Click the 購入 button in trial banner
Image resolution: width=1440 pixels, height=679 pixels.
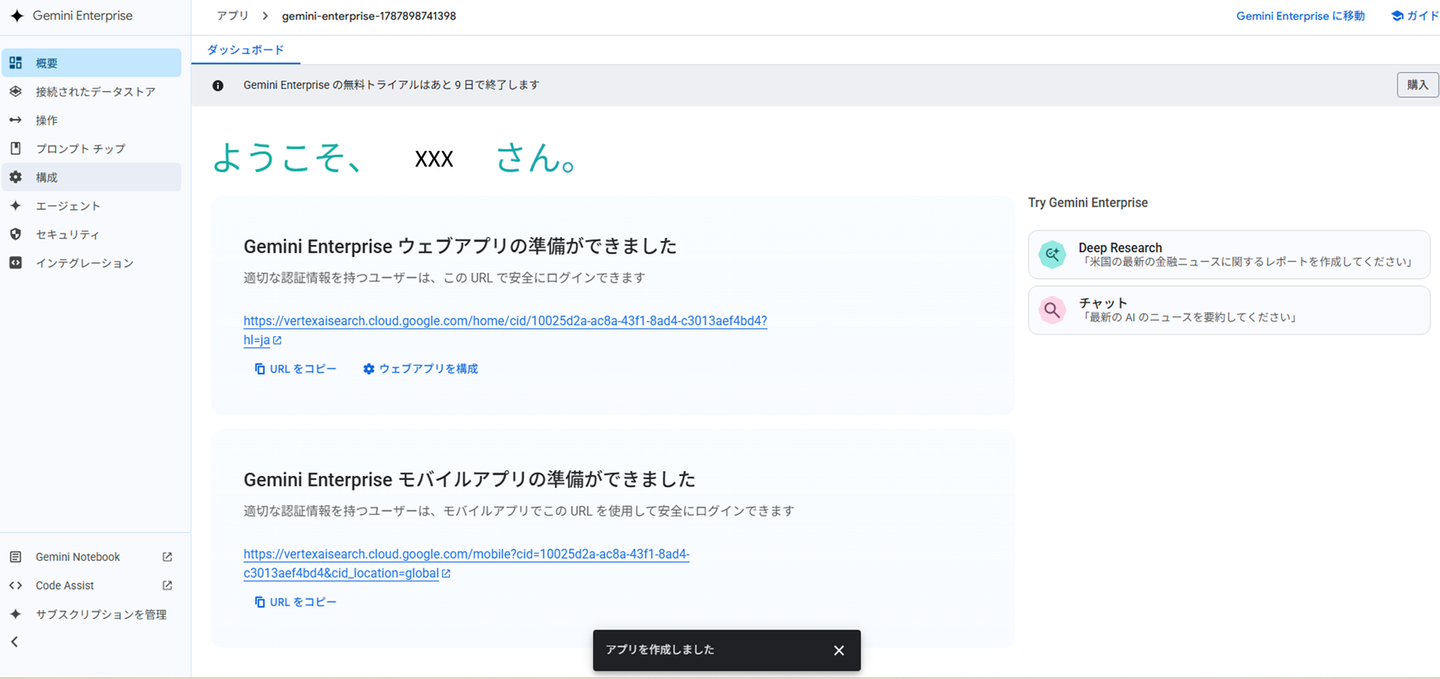click(x=1418, y=85)
